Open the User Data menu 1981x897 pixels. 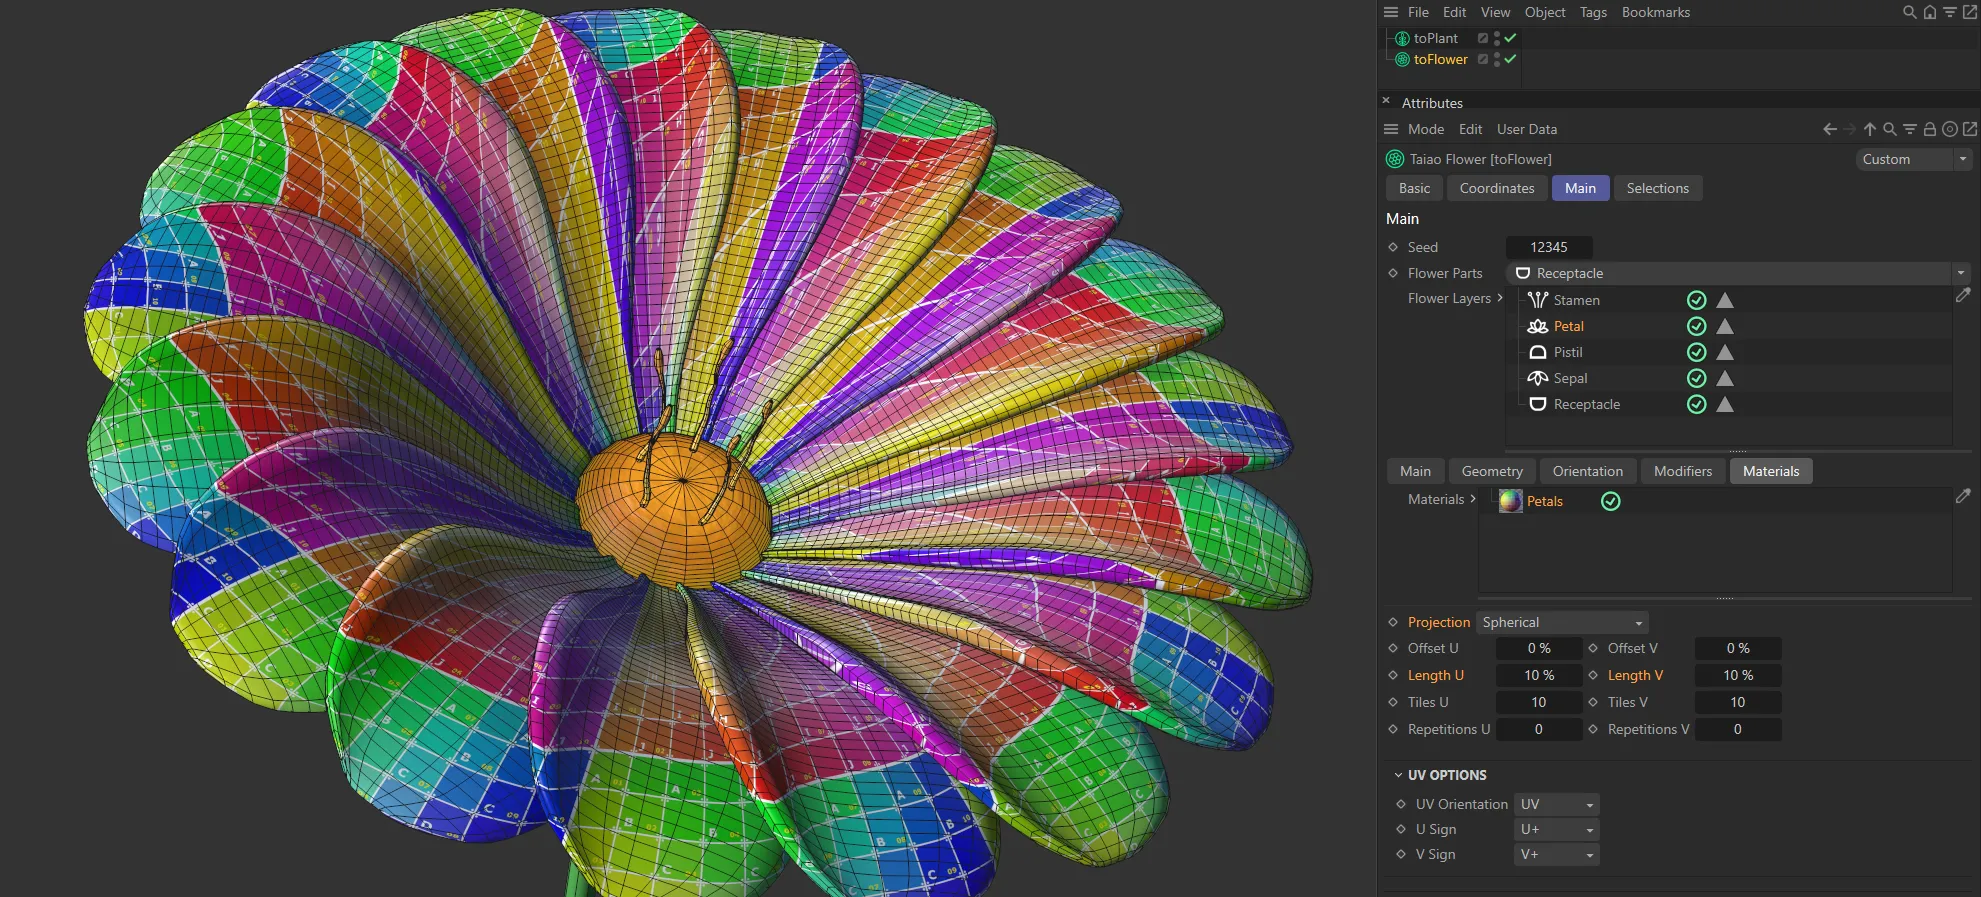click(x=1527, y=129)
